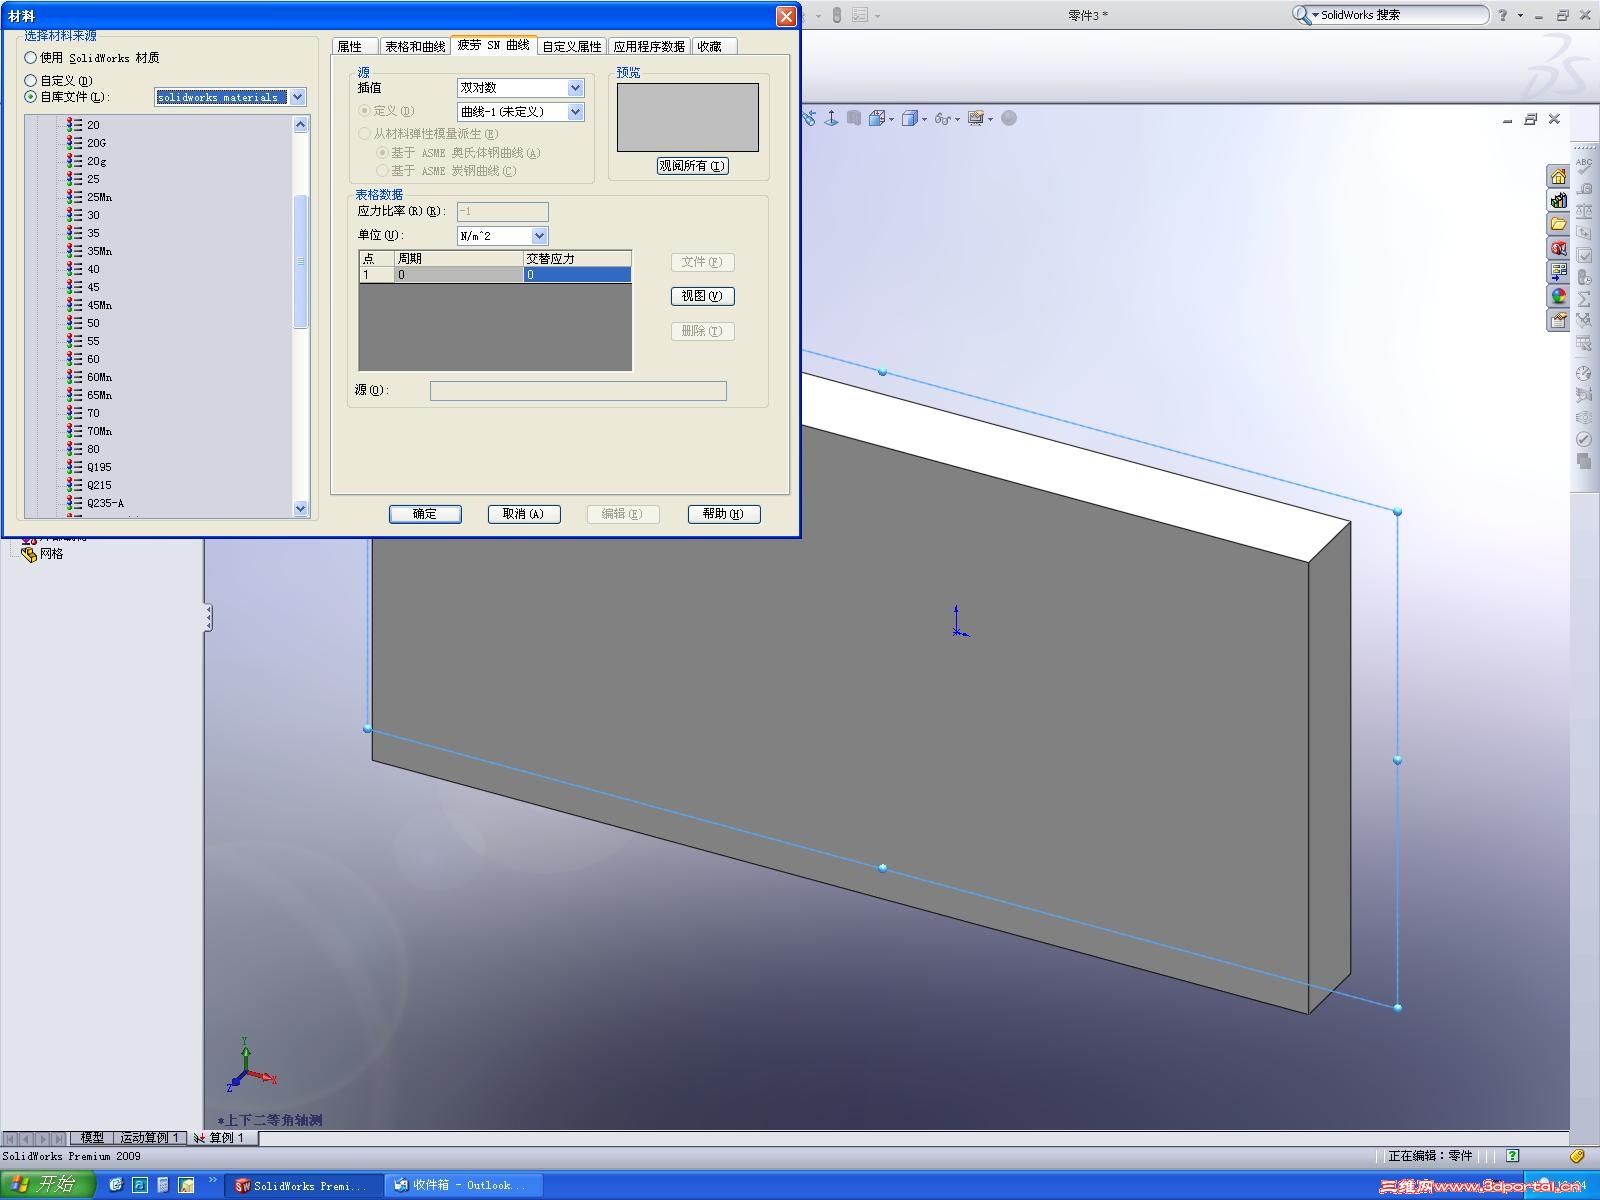Click the 视图 (View) button

(x=703, y=296)
